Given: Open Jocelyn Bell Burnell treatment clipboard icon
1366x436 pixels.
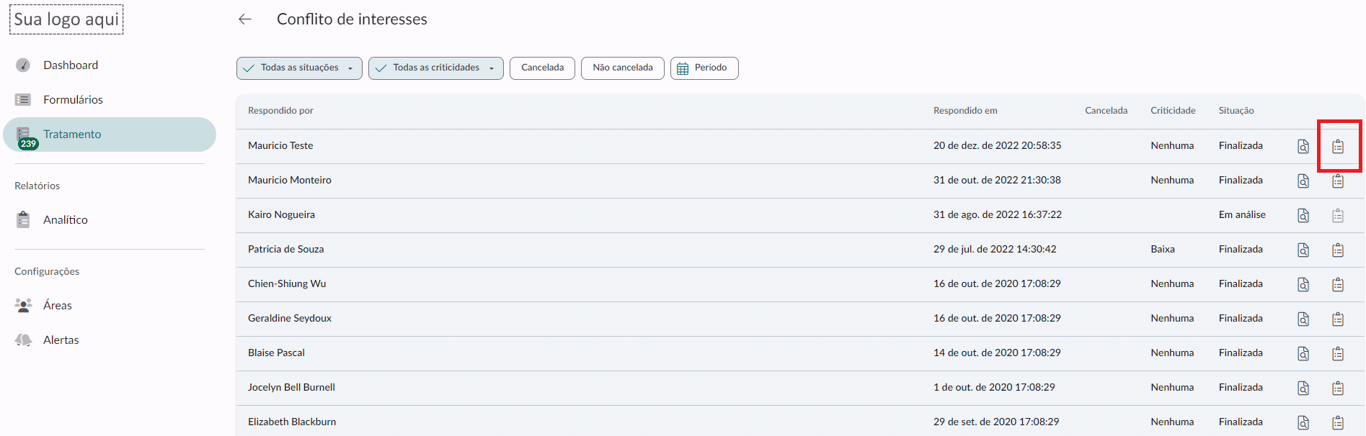Looking at the screenshot, I should pyautogui.click(x=1338, y=388).
